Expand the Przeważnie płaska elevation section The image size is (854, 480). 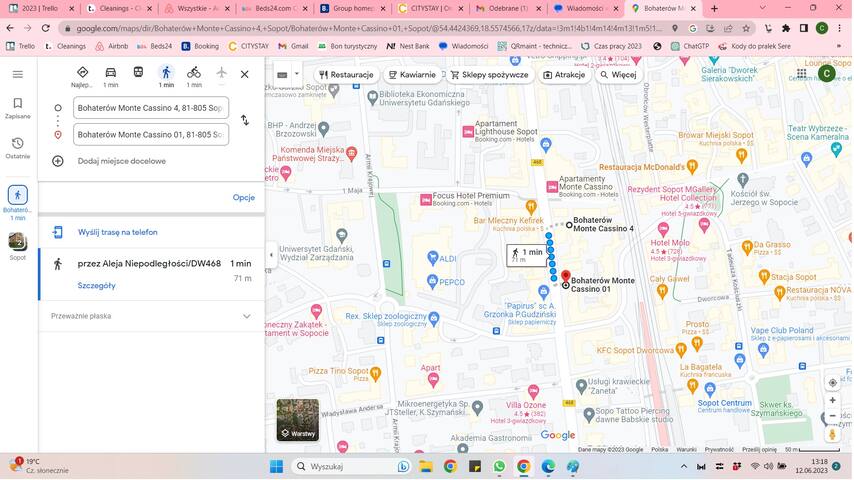(246, 316)
